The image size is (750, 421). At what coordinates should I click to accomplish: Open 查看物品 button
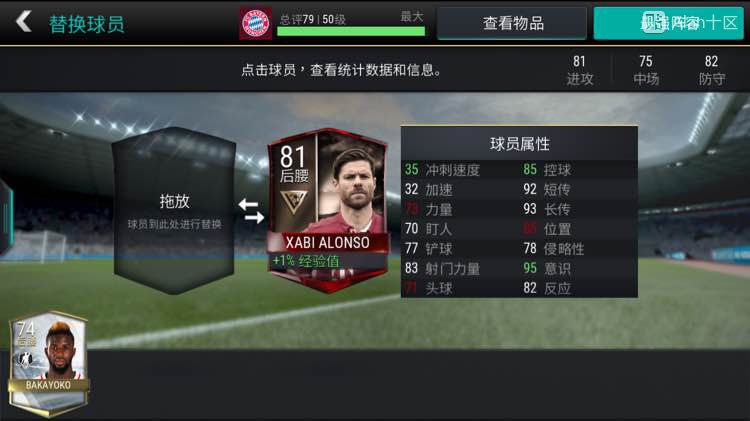[512, 23]
